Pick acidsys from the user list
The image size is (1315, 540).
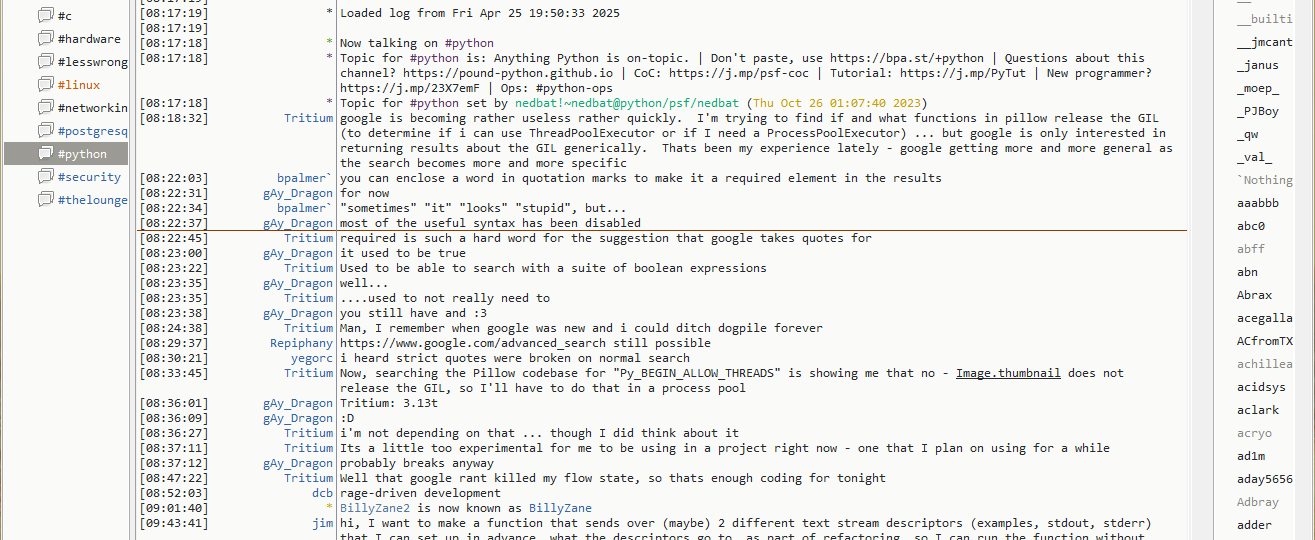click(1261, 387)
